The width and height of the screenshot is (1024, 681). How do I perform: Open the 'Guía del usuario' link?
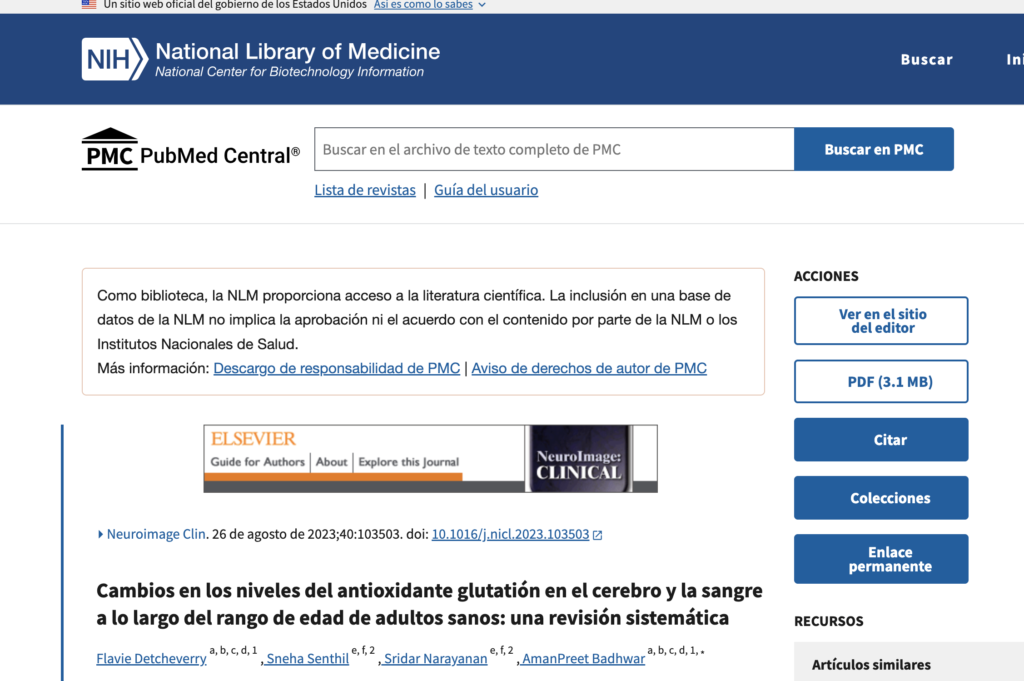486,190
